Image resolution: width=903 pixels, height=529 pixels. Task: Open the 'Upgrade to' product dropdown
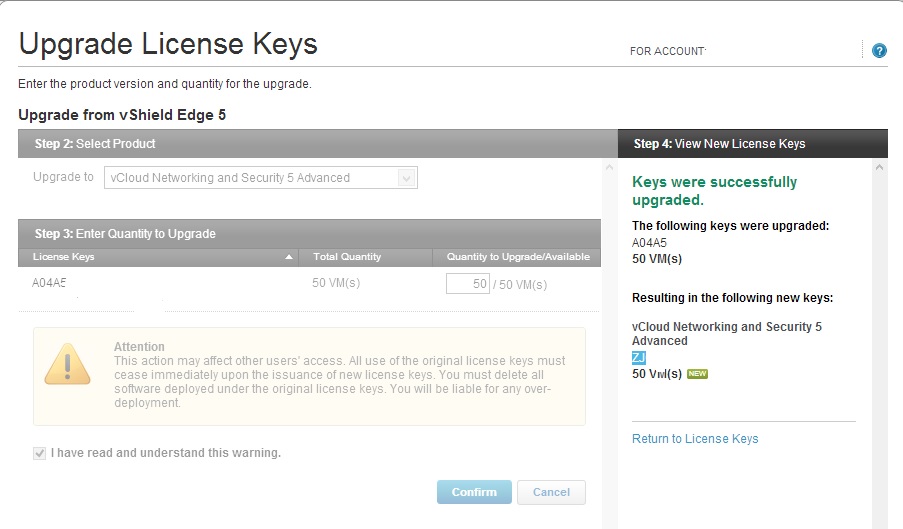click(x=260, y=178)
